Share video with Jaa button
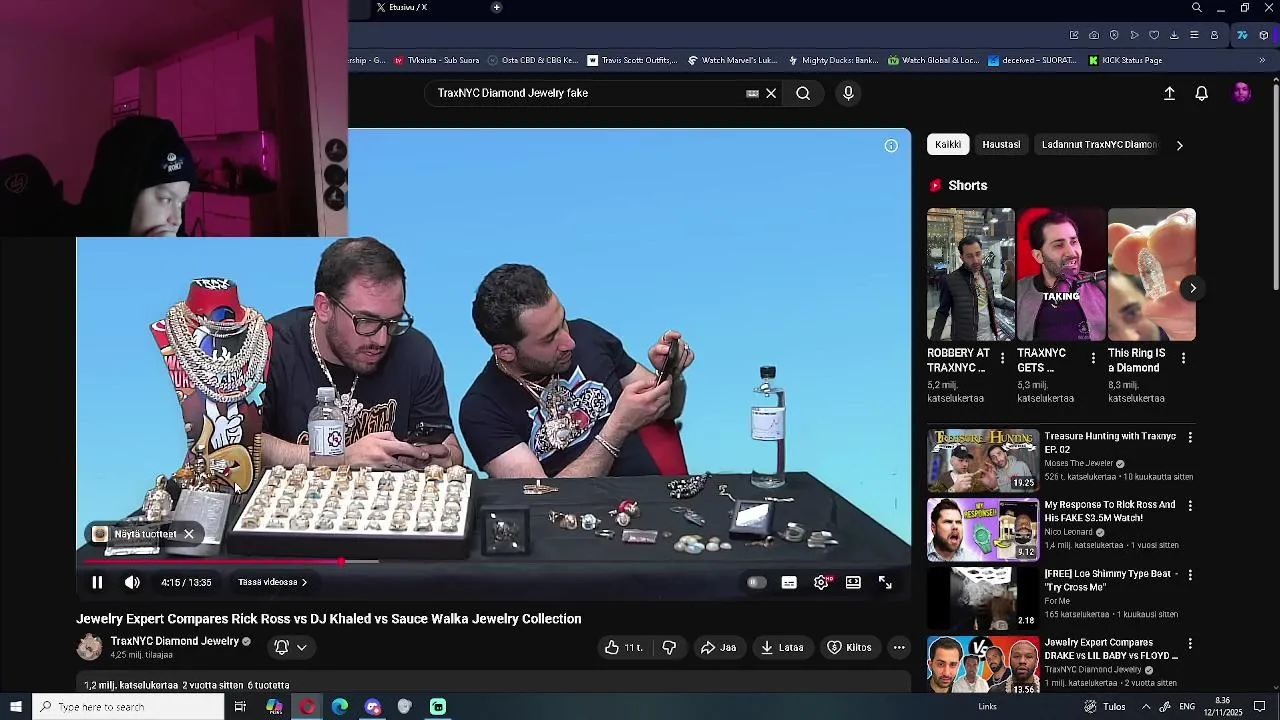This screenshot has height=720, width=1280. pos(718,647)
